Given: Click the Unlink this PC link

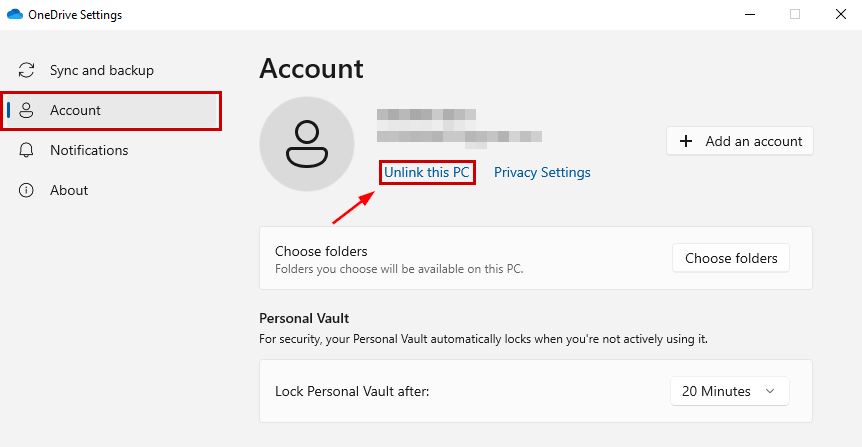Looking at the screenshot, I should [427, 173].
